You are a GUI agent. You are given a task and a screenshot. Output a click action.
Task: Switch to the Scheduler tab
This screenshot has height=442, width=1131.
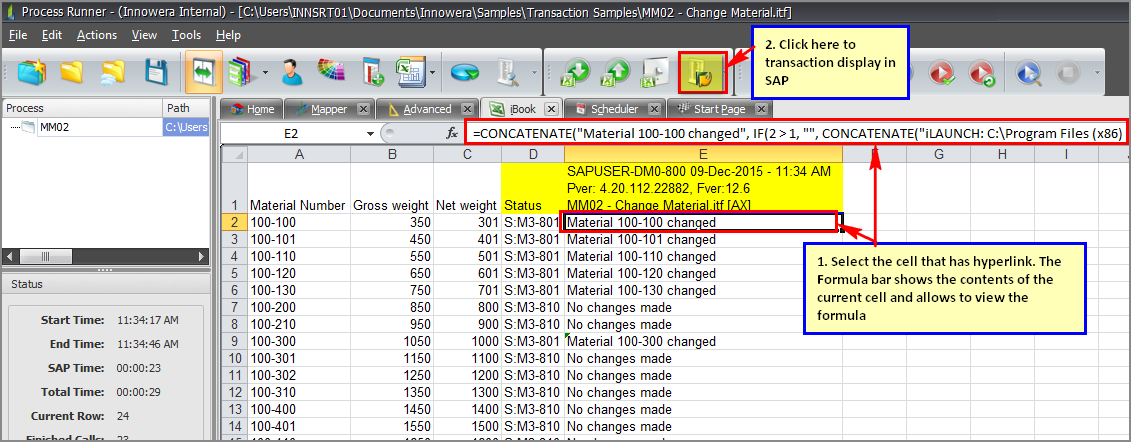pos(613,109)
